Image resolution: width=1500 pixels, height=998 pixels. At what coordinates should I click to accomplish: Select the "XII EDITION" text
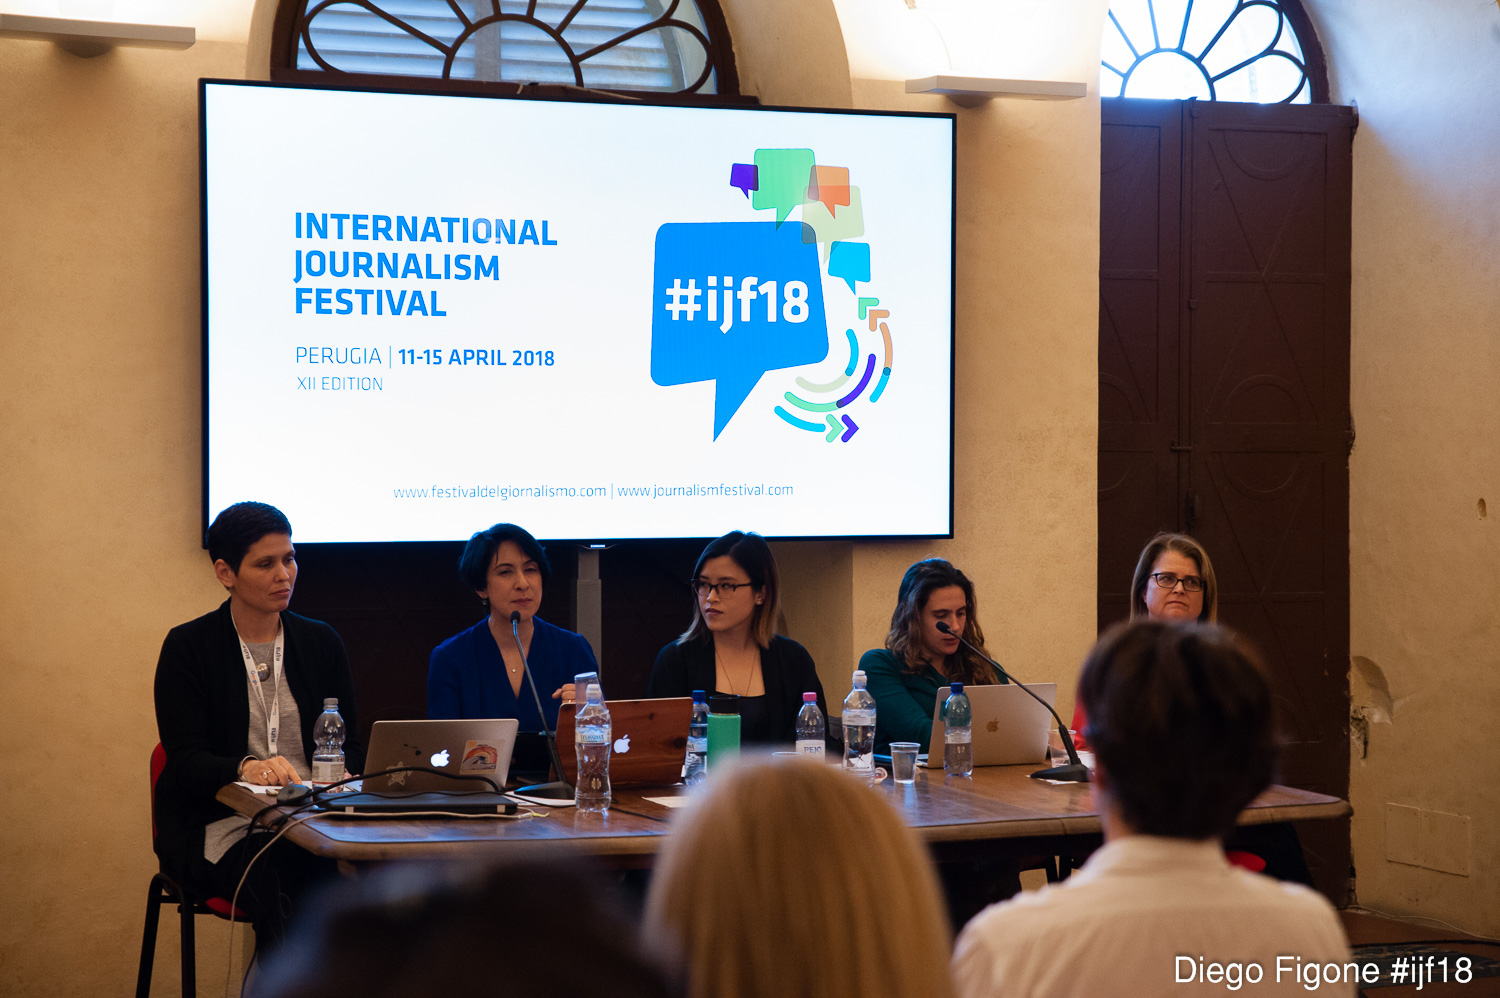pyautogui.click(x=340, y=384)
